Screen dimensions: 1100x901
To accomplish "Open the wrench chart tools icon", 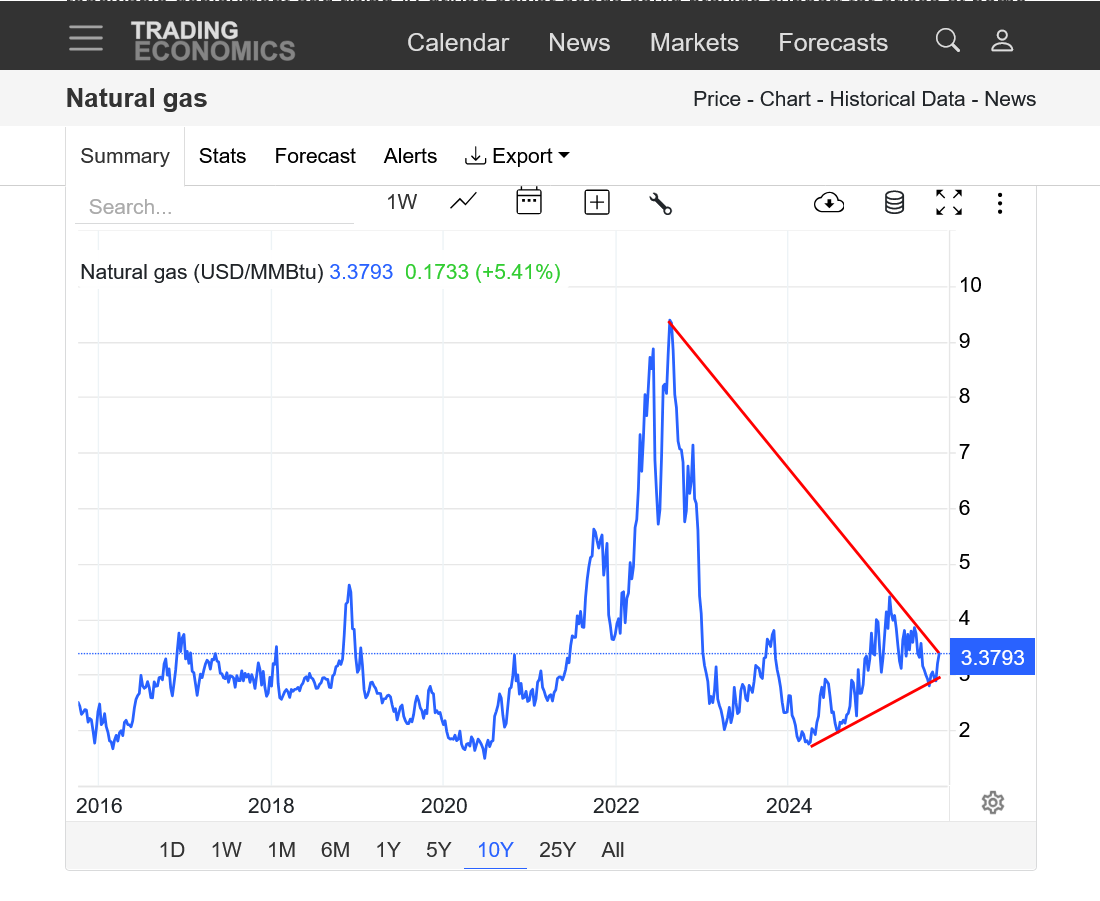I will (x=660, y=203).
